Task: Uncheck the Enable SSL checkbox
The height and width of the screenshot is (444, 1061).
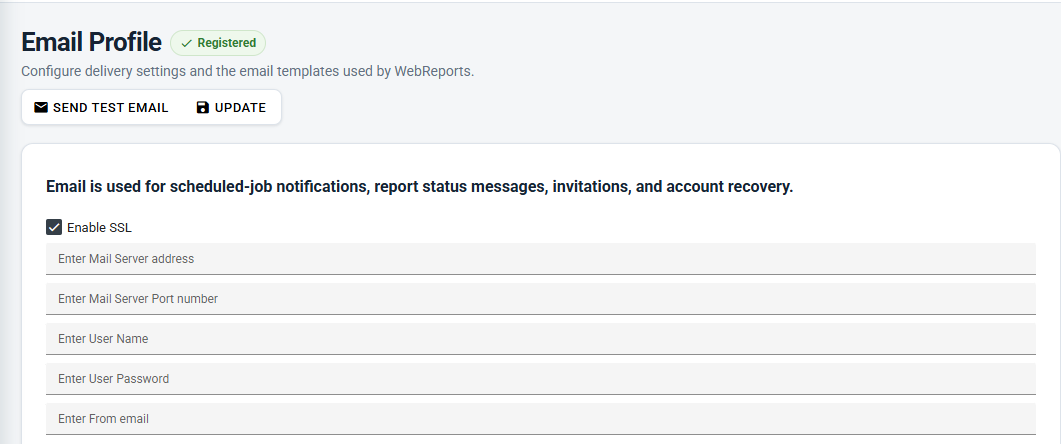Action: pyautogui.click(x=54, y=227)
